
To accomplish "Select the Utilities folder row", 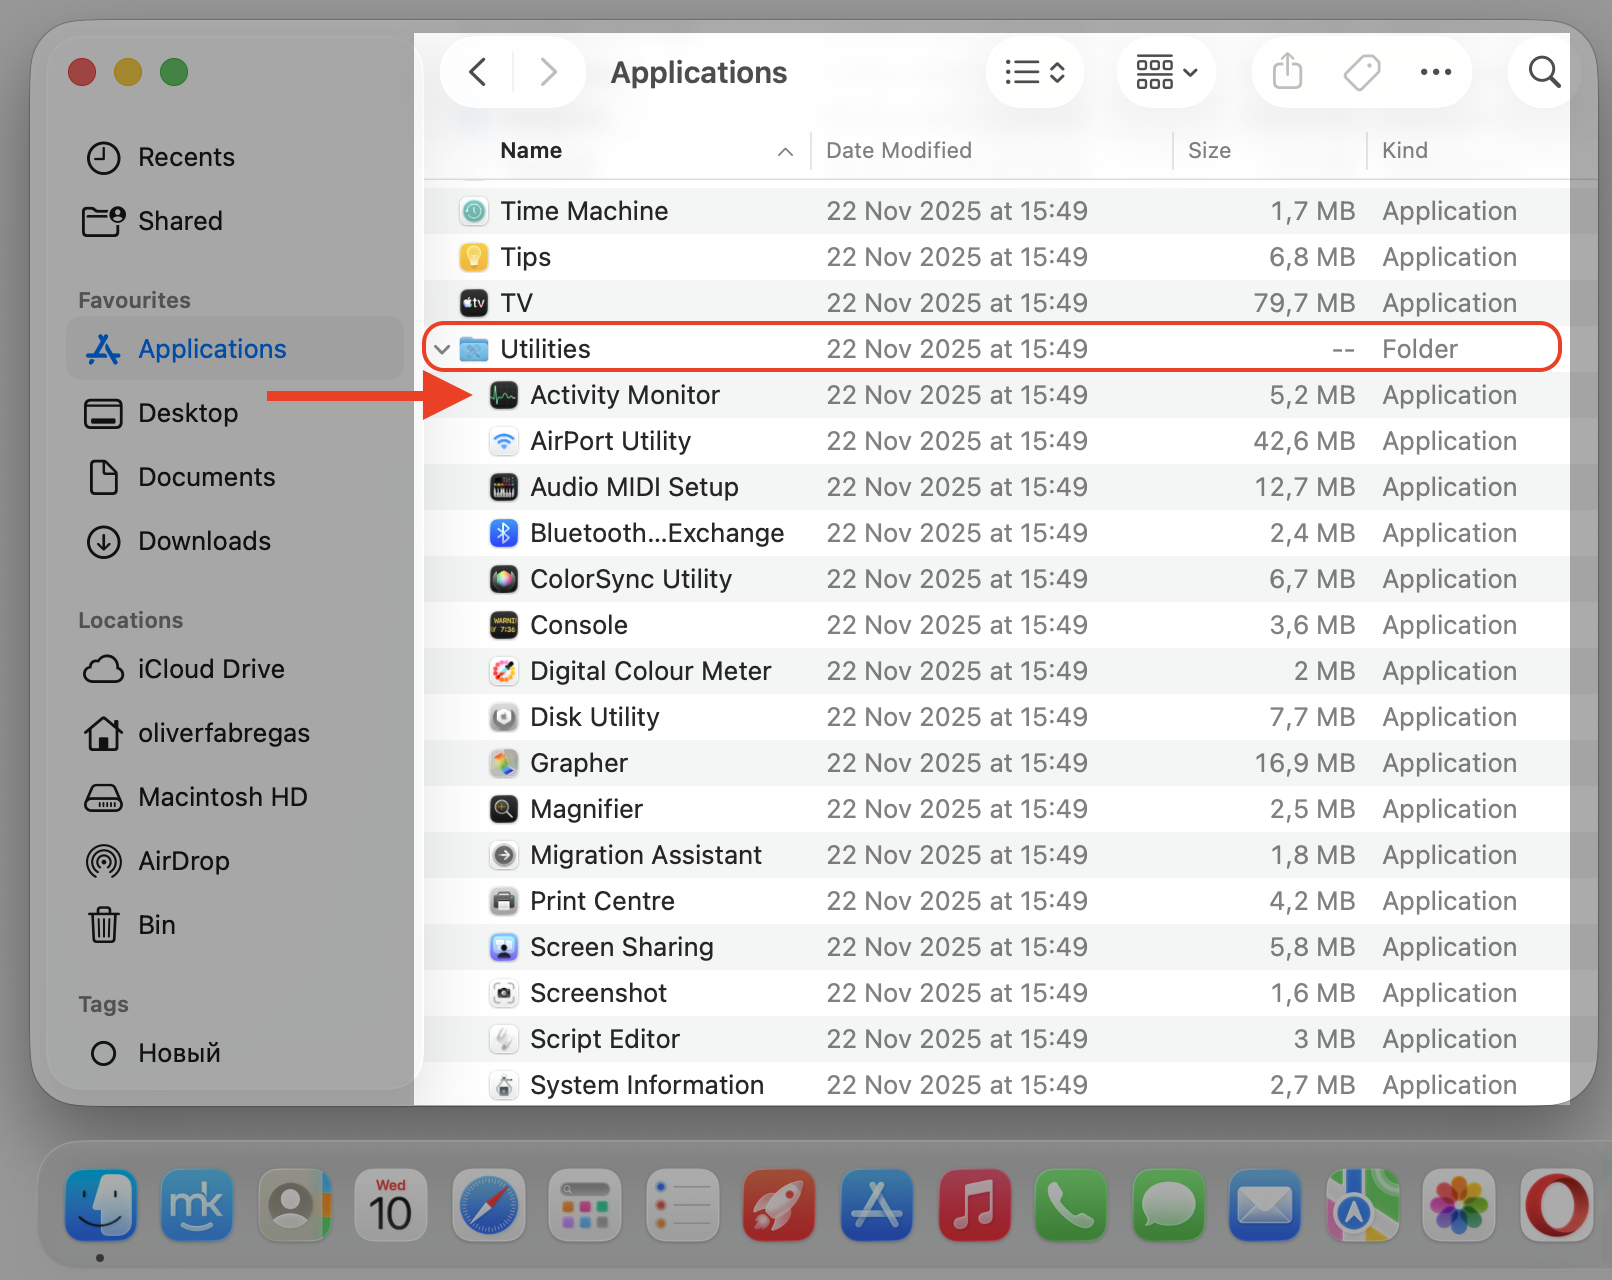I will [x=992, y=349].
